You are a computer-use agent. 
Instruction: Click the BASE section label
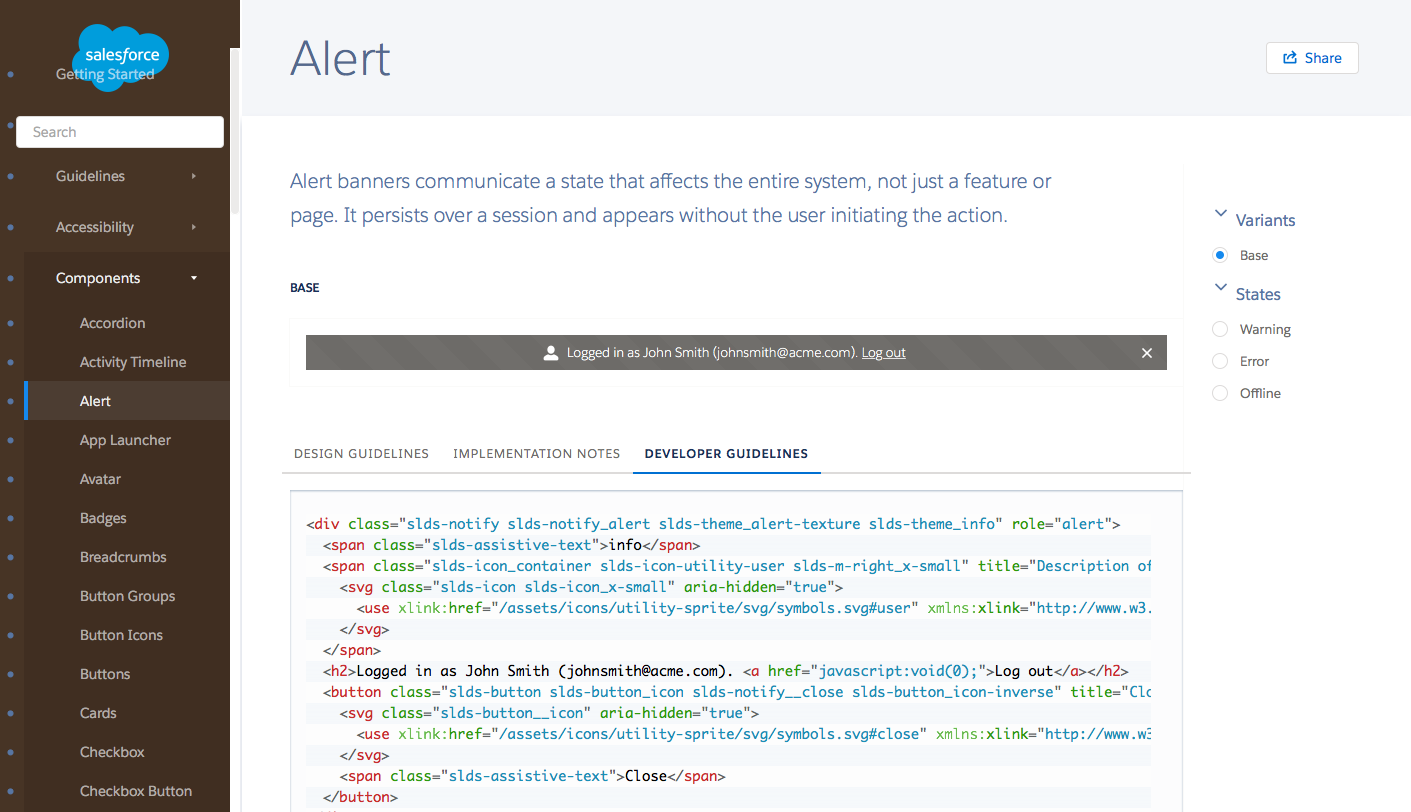[305, 288]
